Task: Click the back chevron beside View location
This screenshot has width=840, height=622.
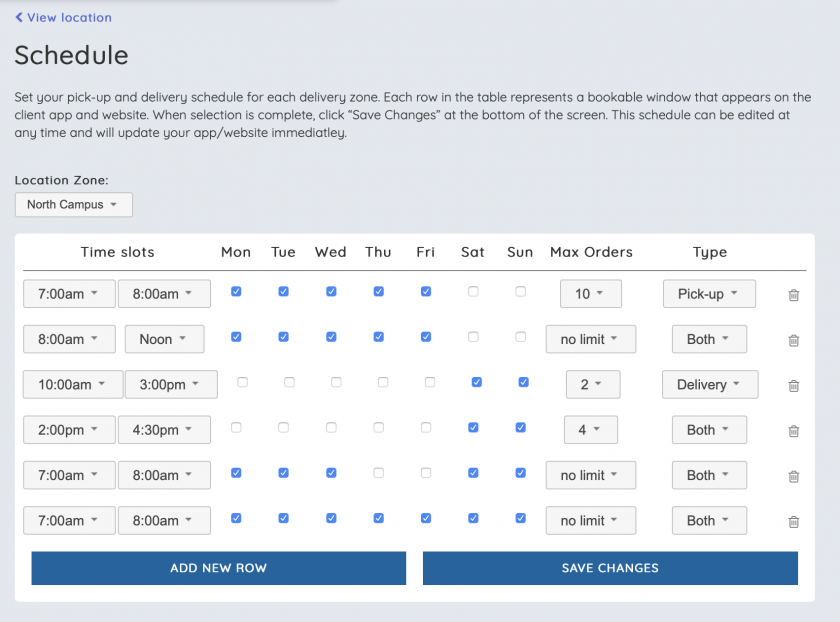Action: tap(19, 17)
